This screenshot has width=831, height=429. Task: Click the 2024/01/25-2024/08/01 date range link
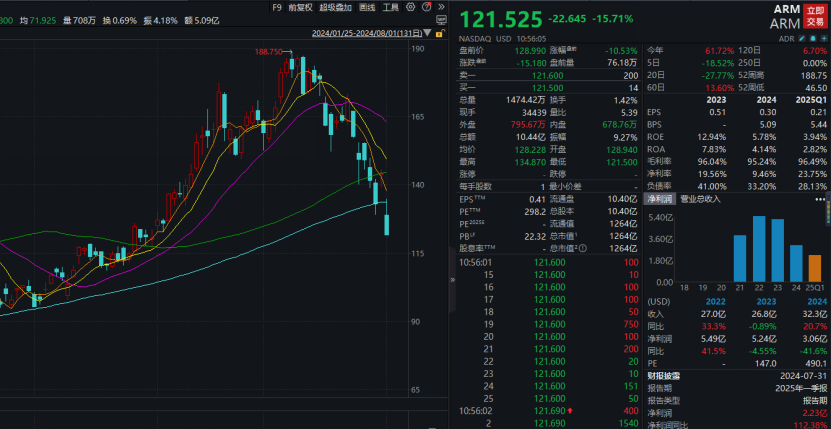tap(367, 33)
